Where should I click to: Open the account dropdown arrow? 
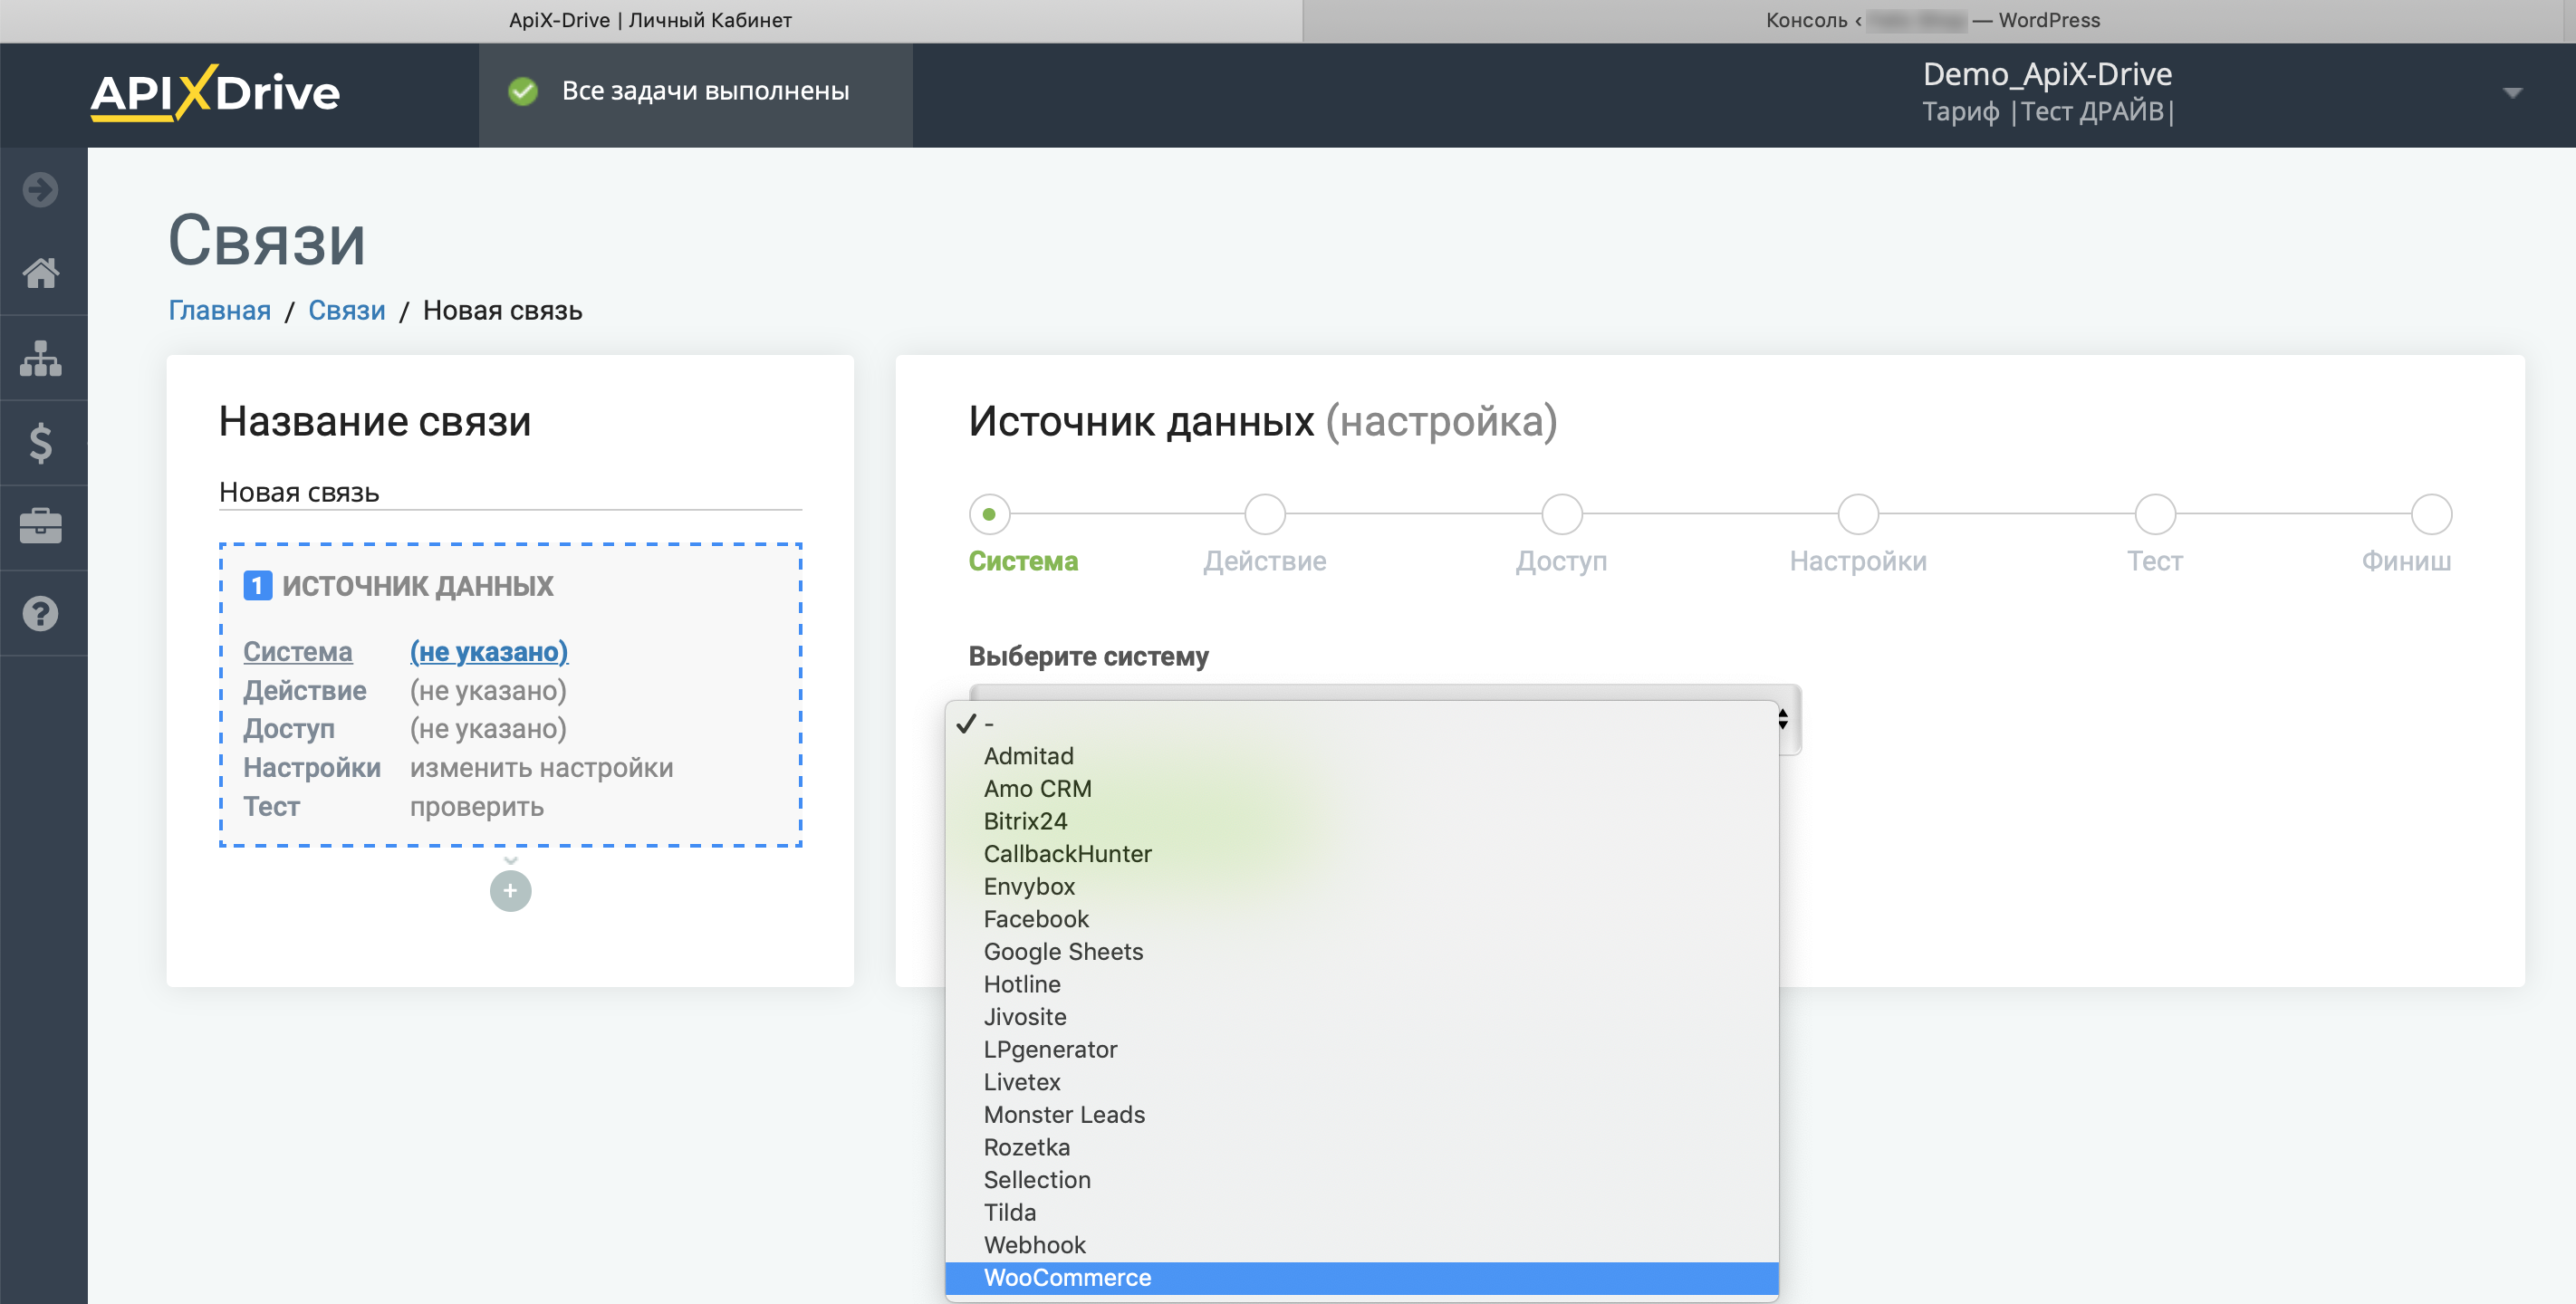tap(2512, 93)
